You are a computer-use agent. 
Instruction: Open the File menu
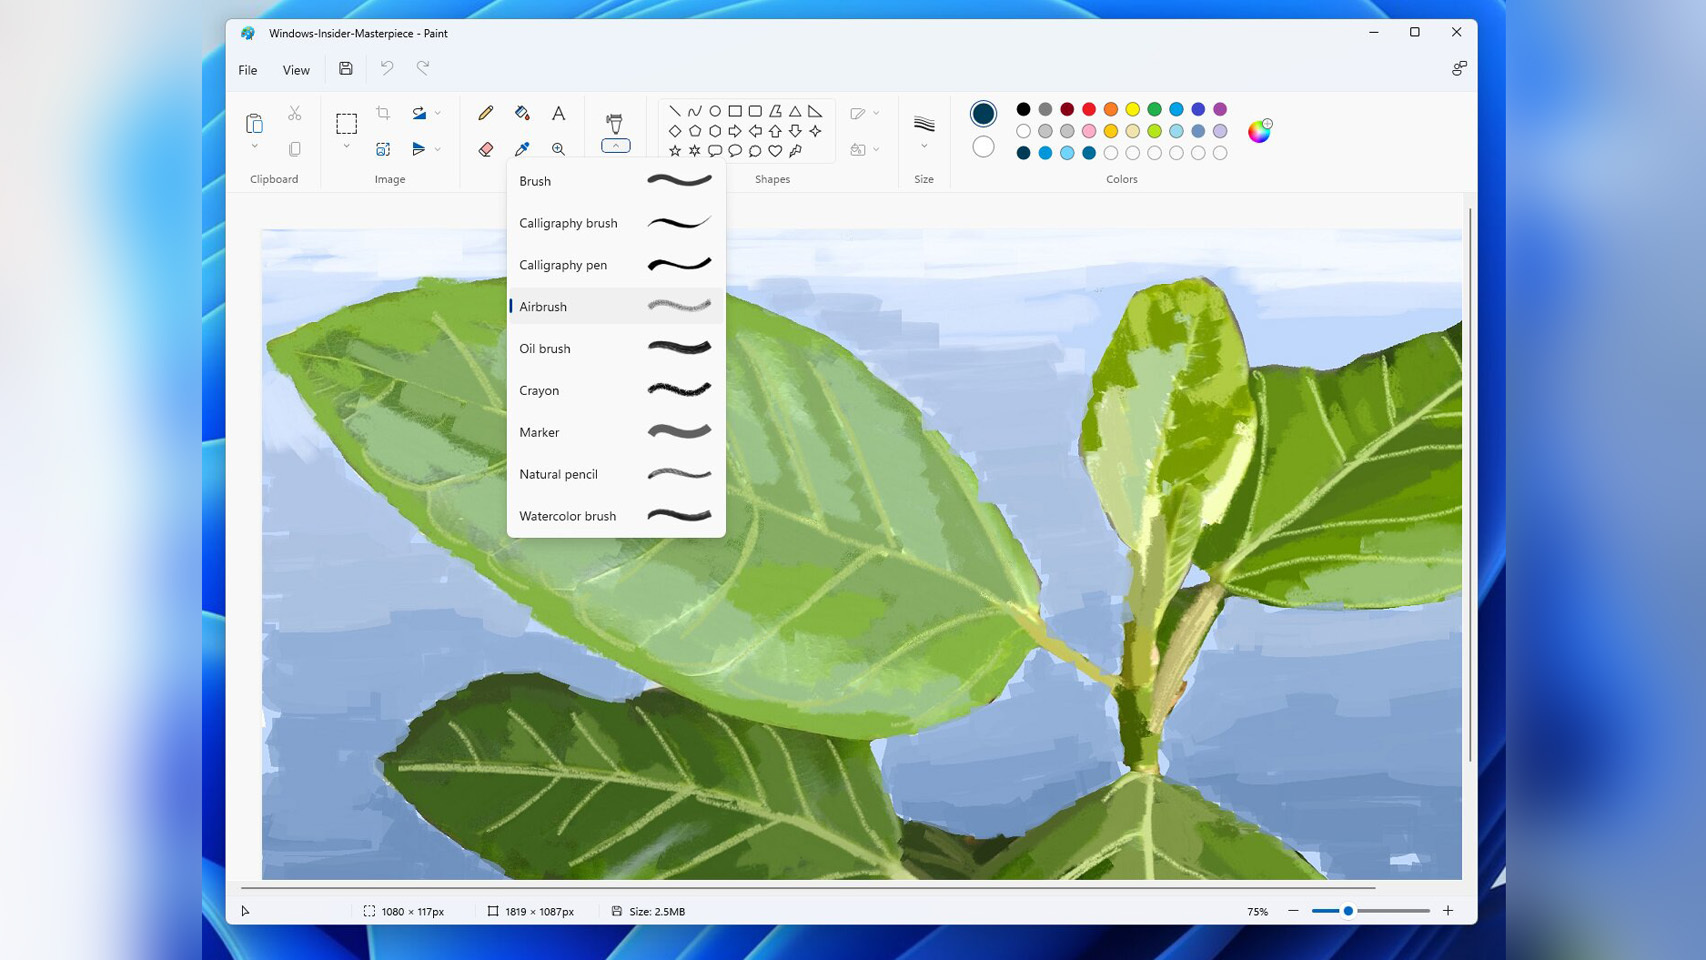[x=247, y=70]
